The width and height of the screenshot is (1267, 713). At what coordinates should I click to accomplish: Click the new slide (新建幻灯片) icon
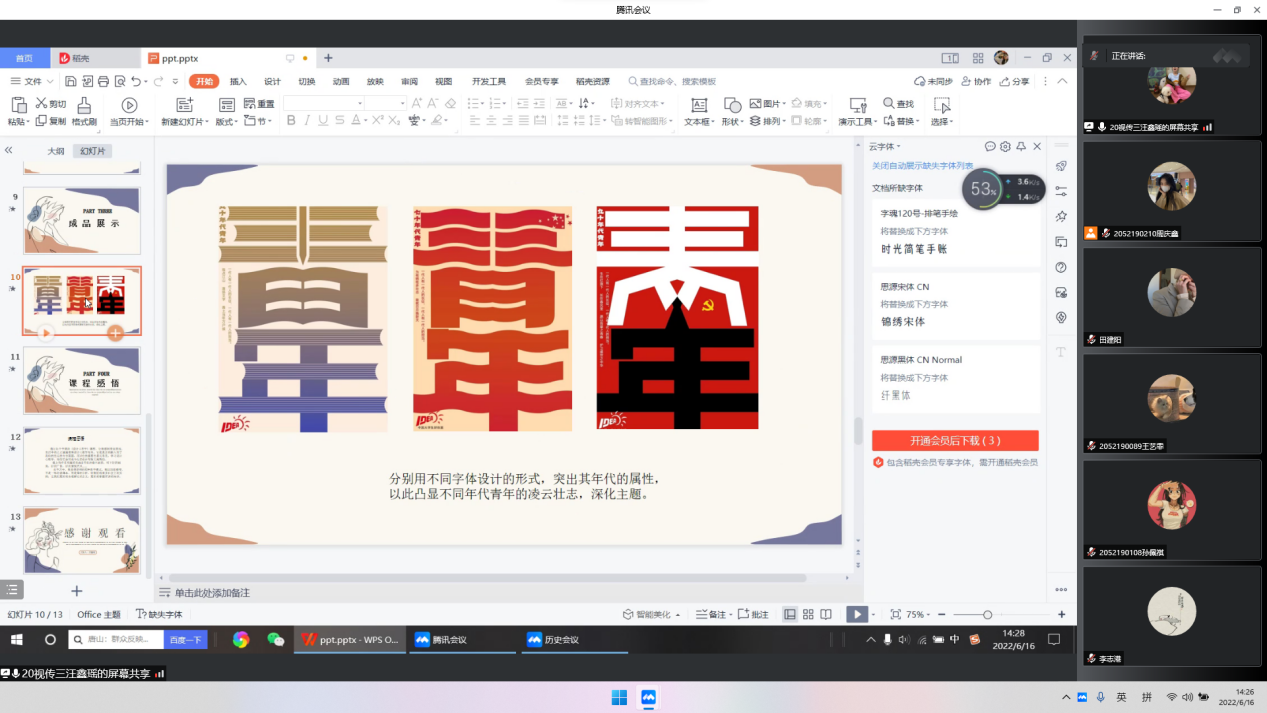[184, 105]
